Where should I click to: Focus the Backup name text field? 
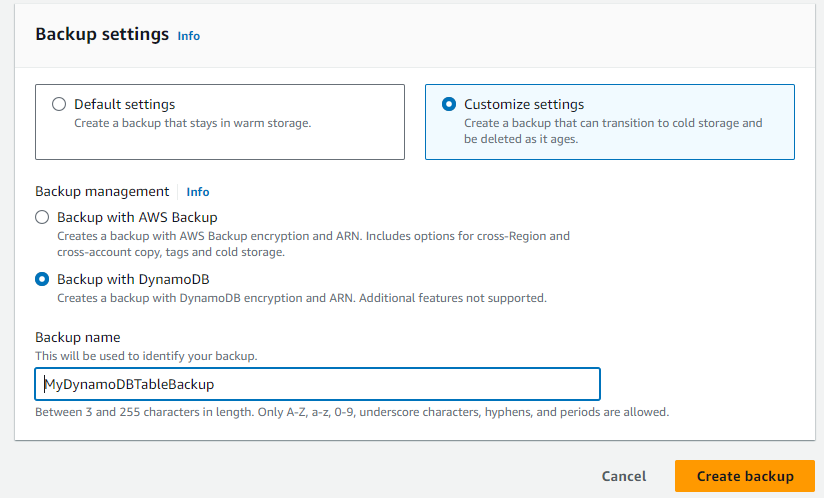coord(317,384)
